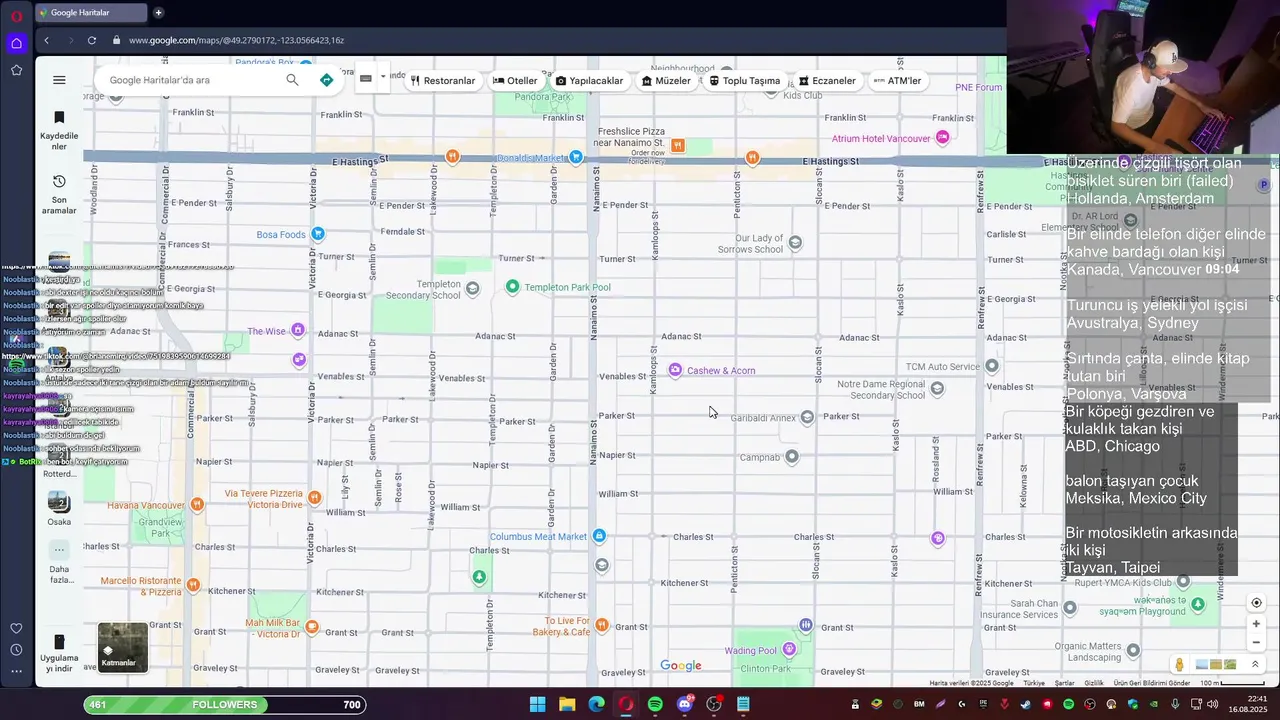Click the keyboard input tool icon
The height and width of the screenshot is (720, 1280).
365,78
